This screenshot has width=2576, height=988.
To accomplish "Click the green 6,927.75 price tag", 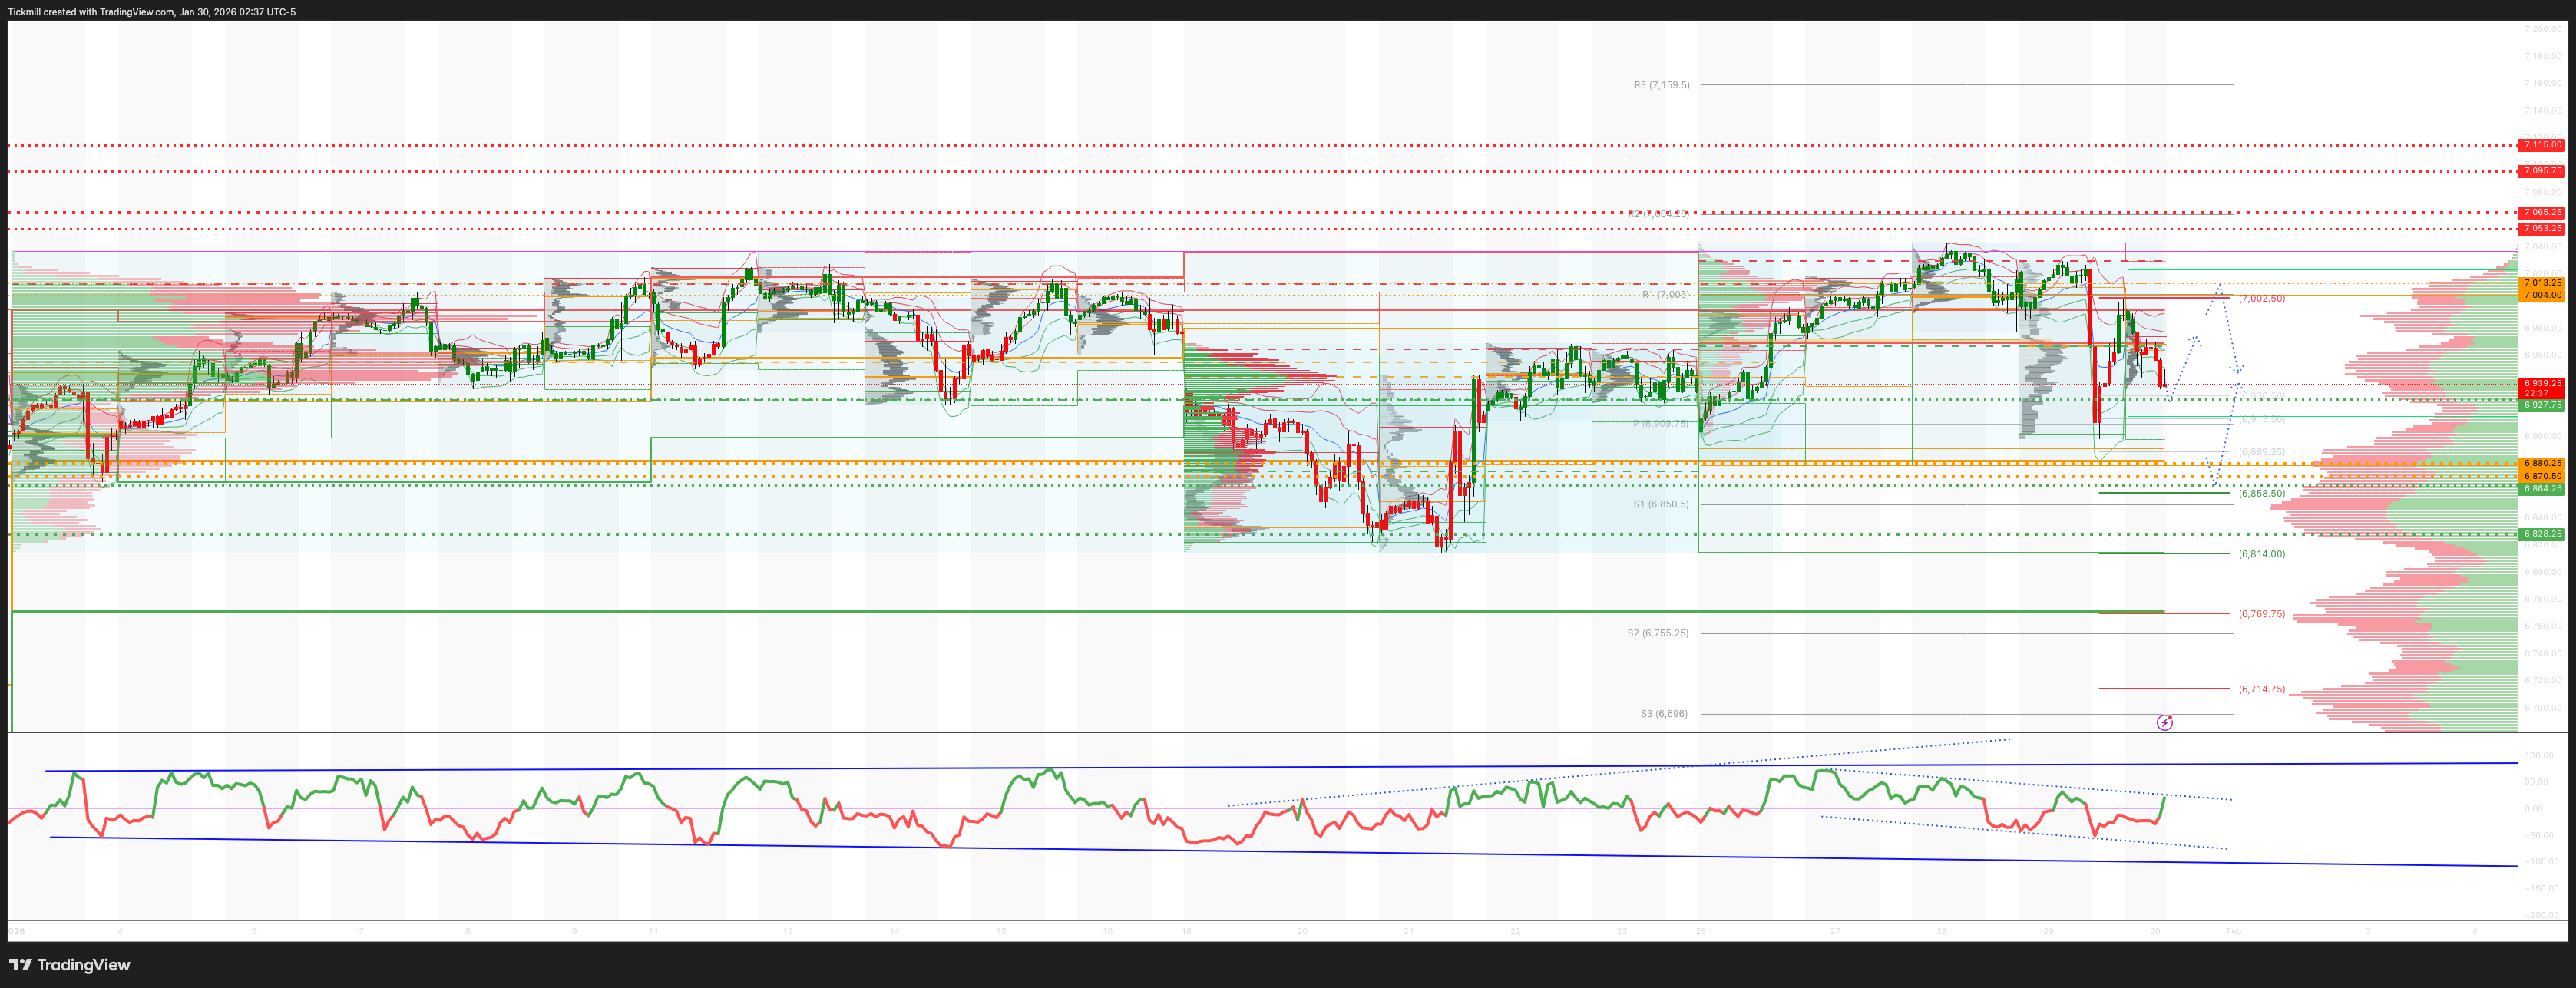I will coord(2541,405).
